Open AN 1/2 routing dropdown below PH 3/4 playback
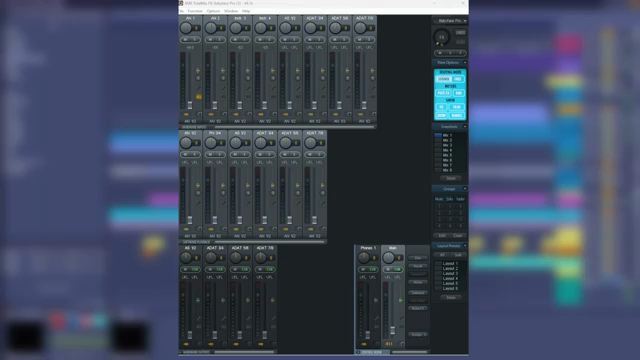 215,236
